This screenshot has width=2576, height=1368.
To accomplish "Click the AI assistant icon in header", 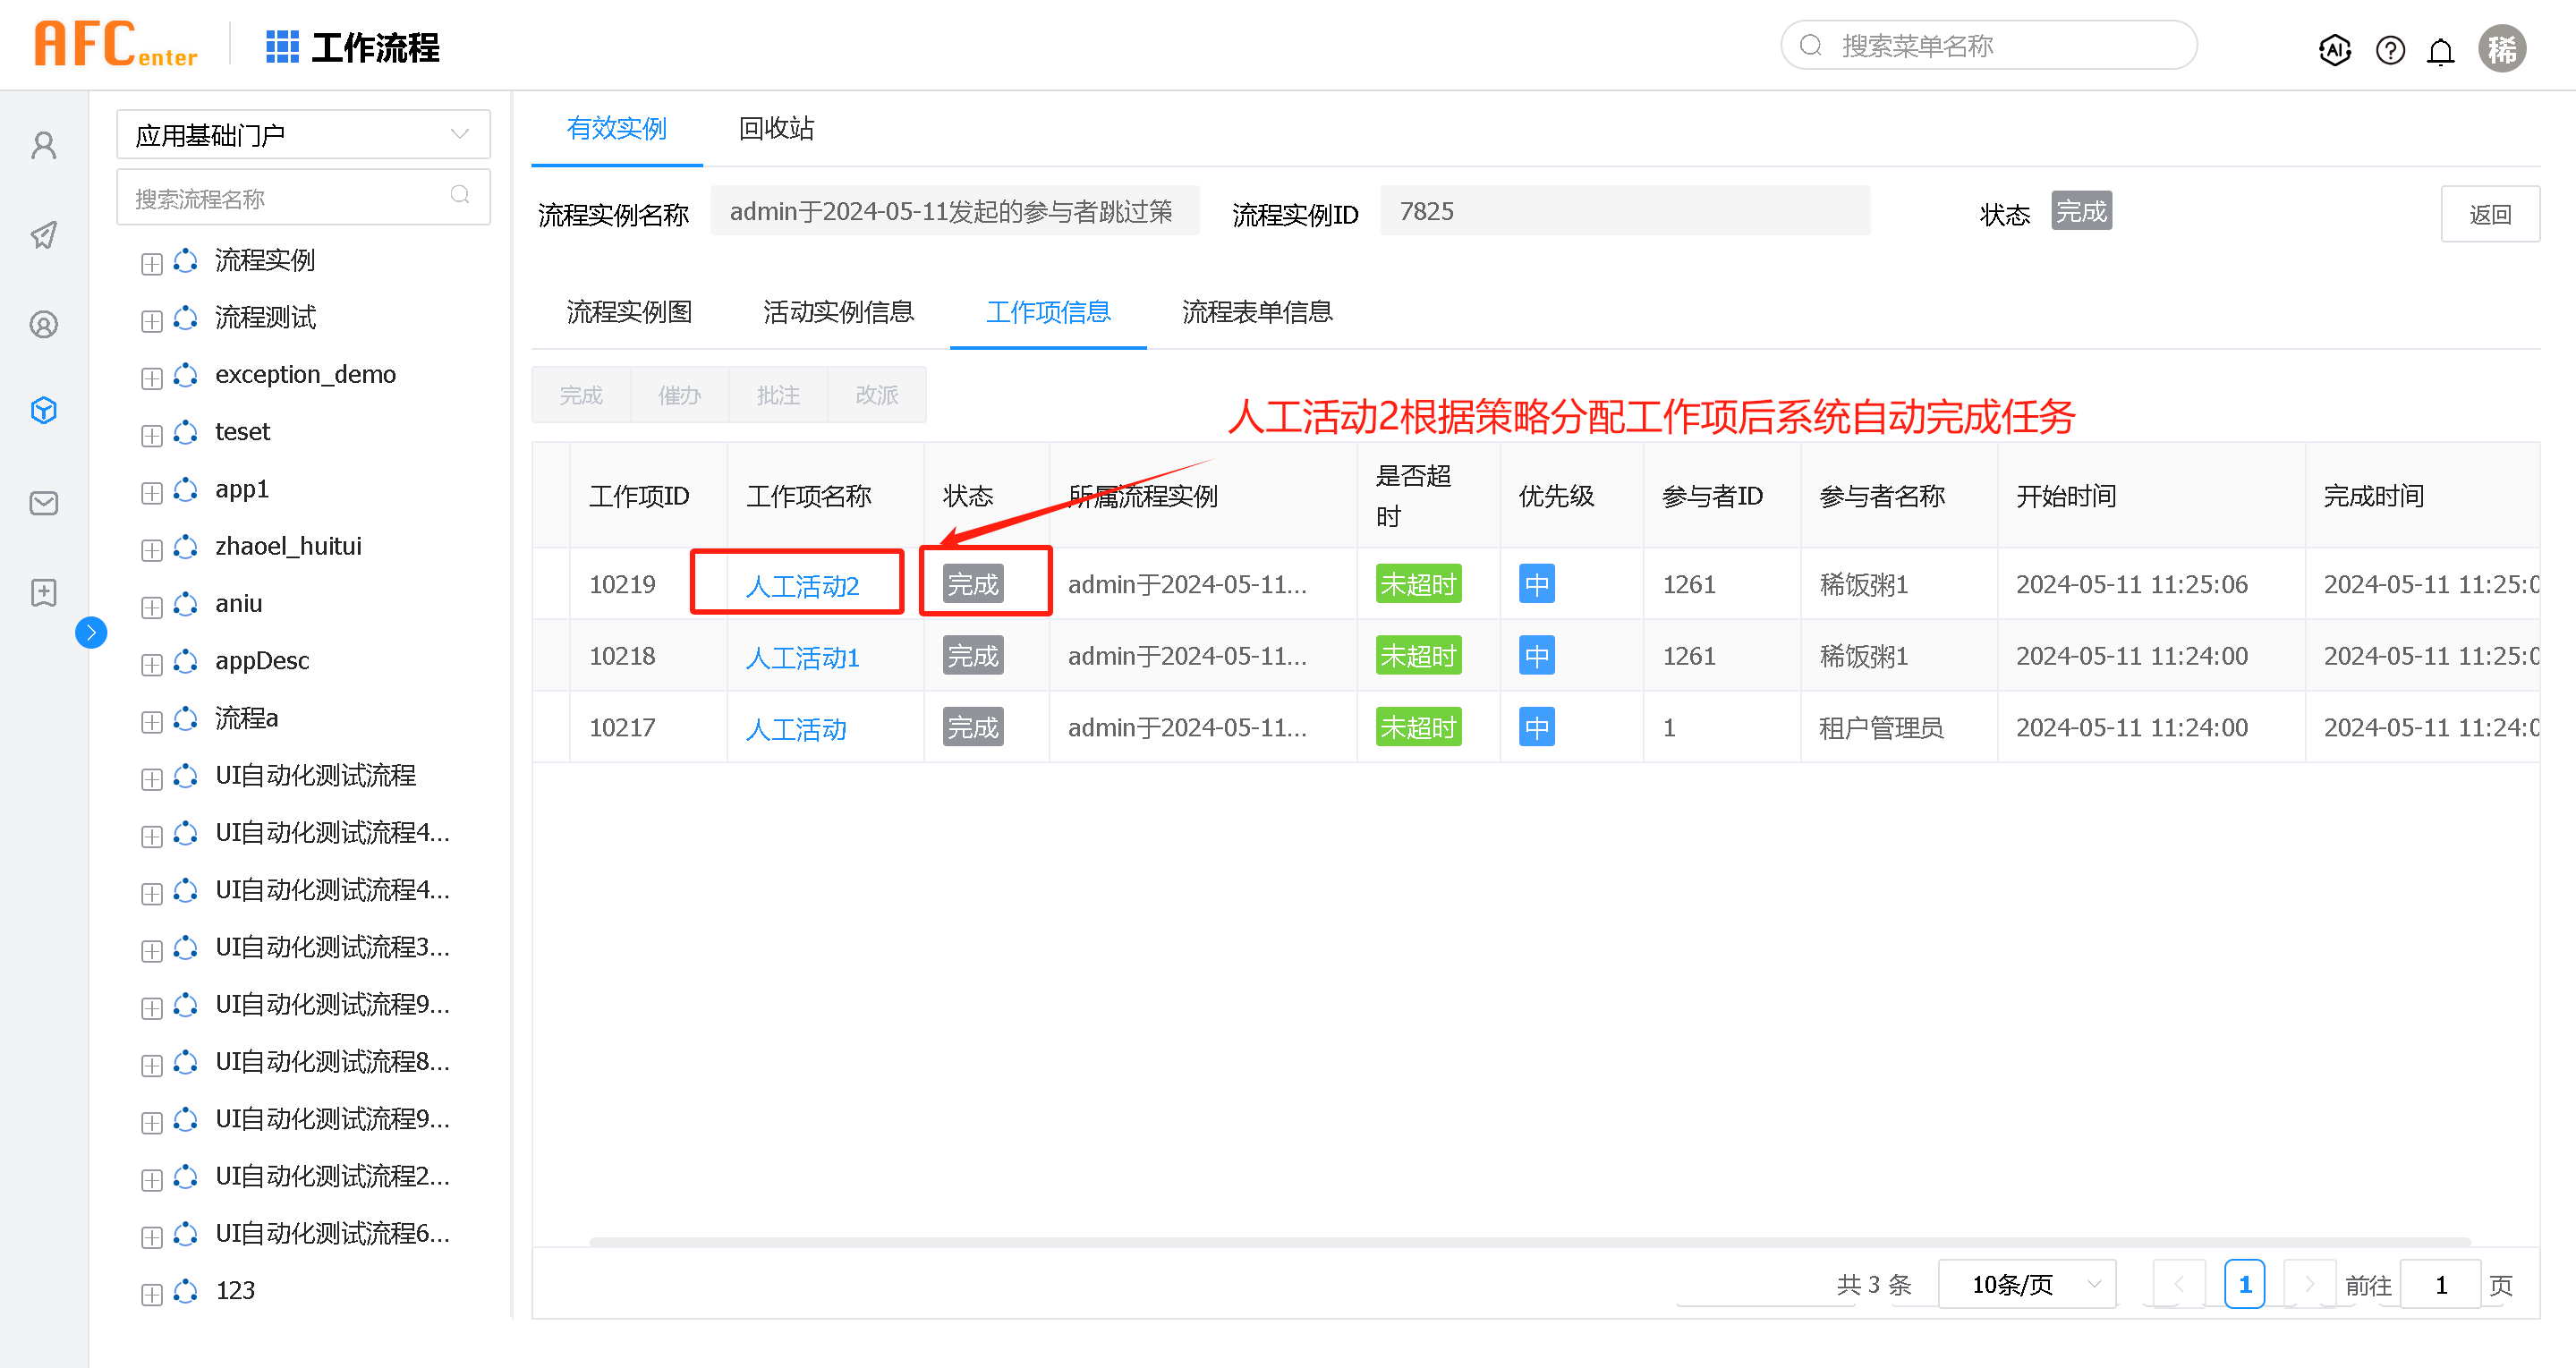I will pos(2334,49).
